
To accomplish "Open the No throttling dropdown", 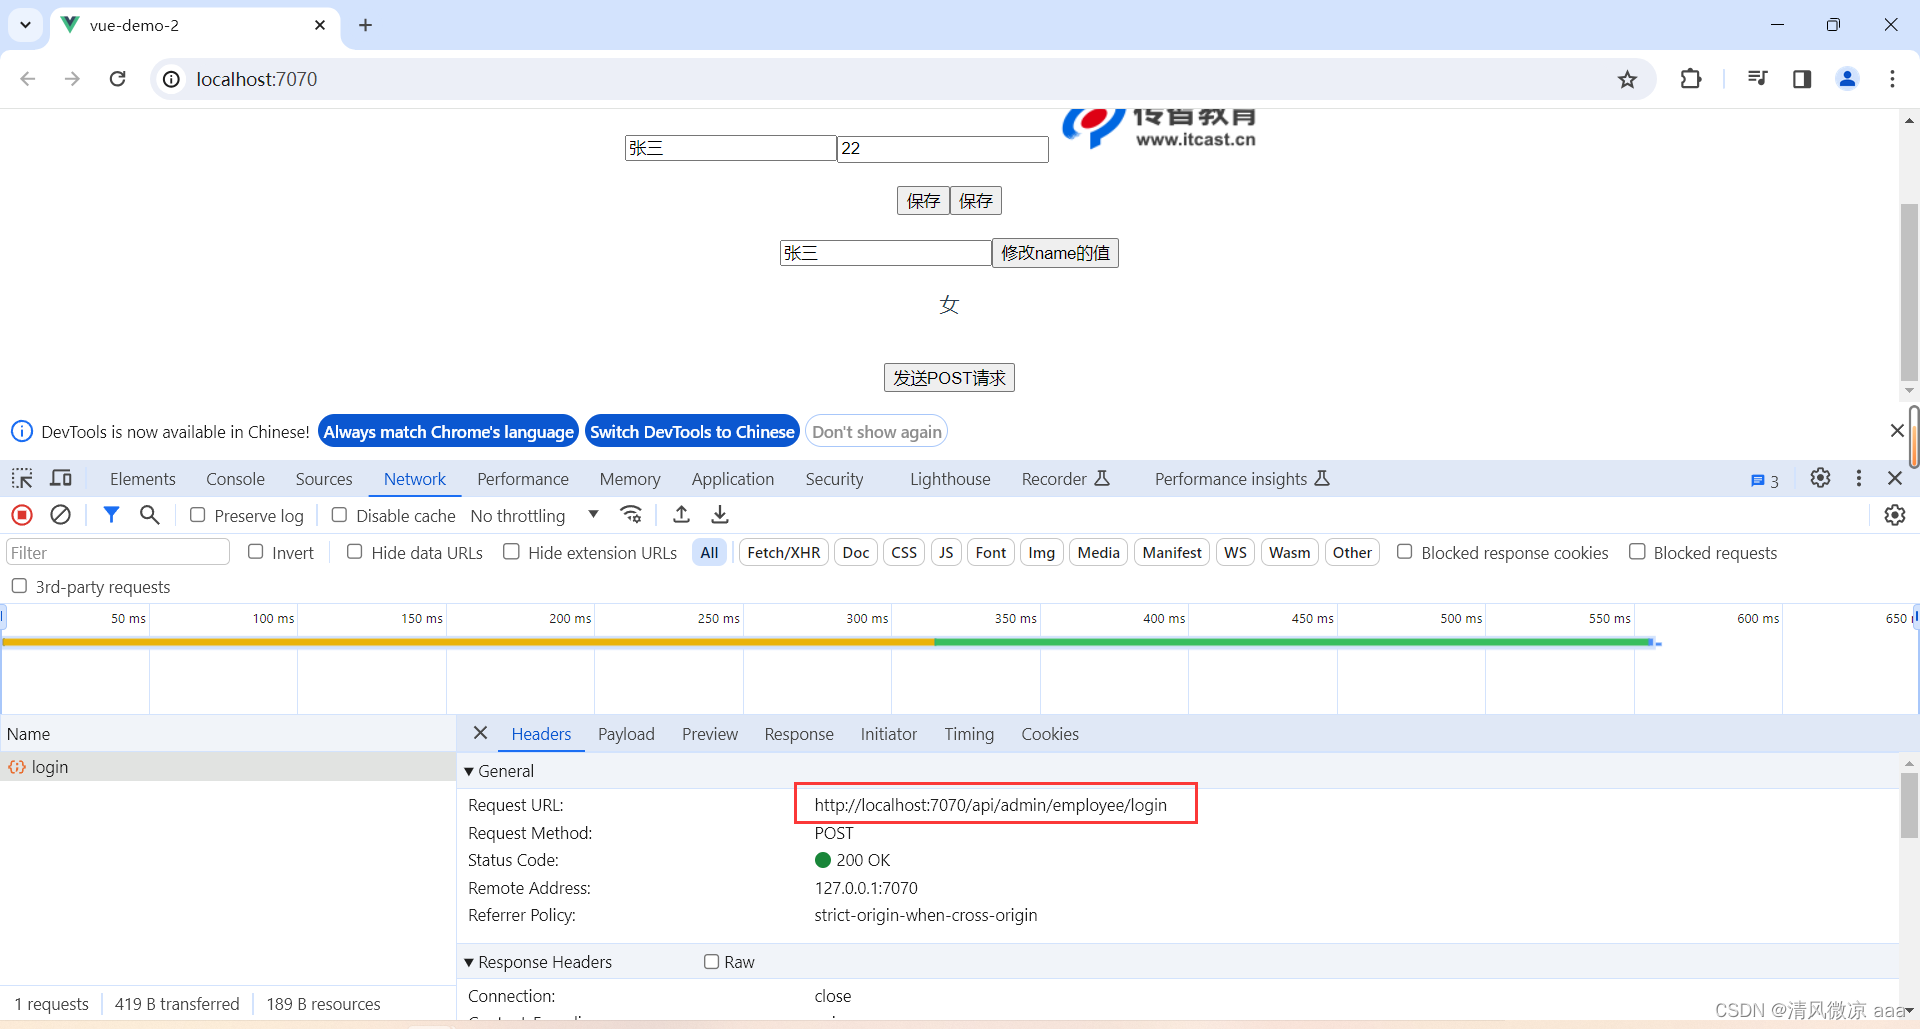I will 535,515.
